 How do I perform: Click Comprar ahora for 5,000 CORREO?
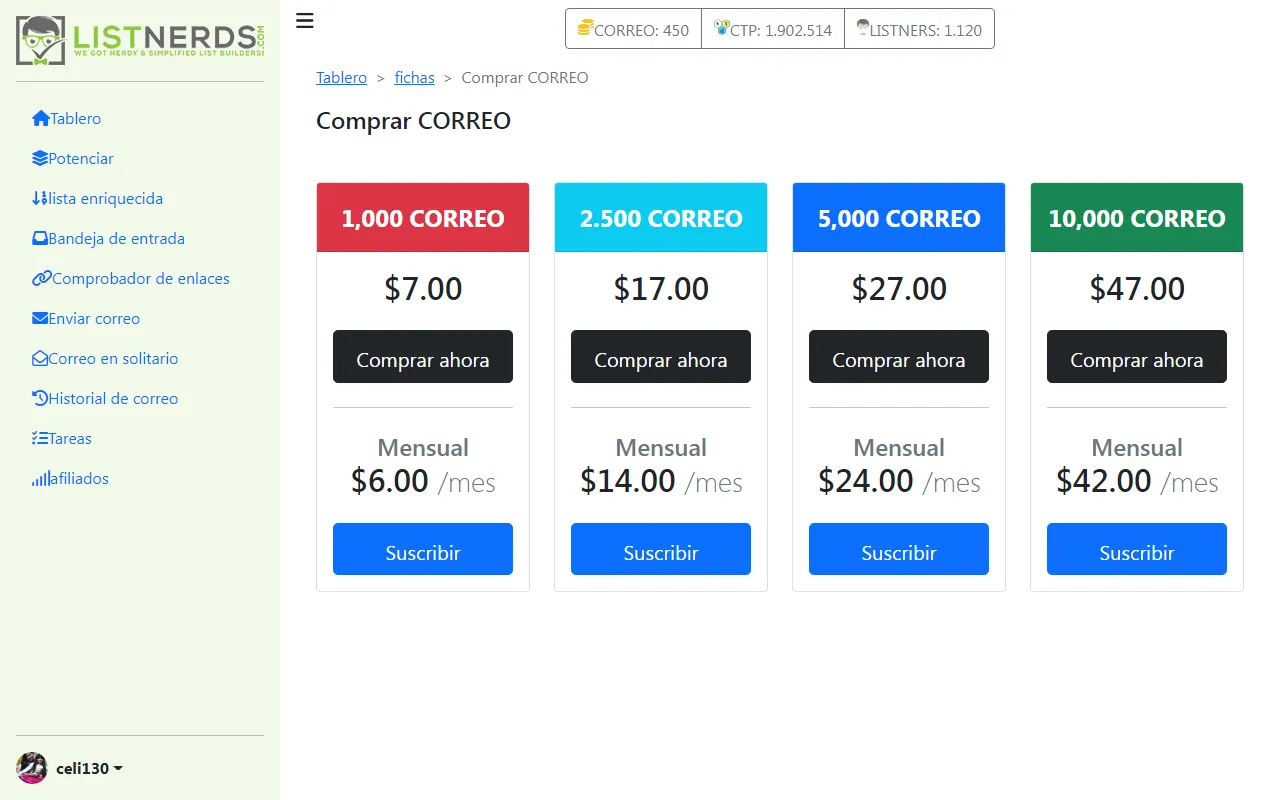899,357
